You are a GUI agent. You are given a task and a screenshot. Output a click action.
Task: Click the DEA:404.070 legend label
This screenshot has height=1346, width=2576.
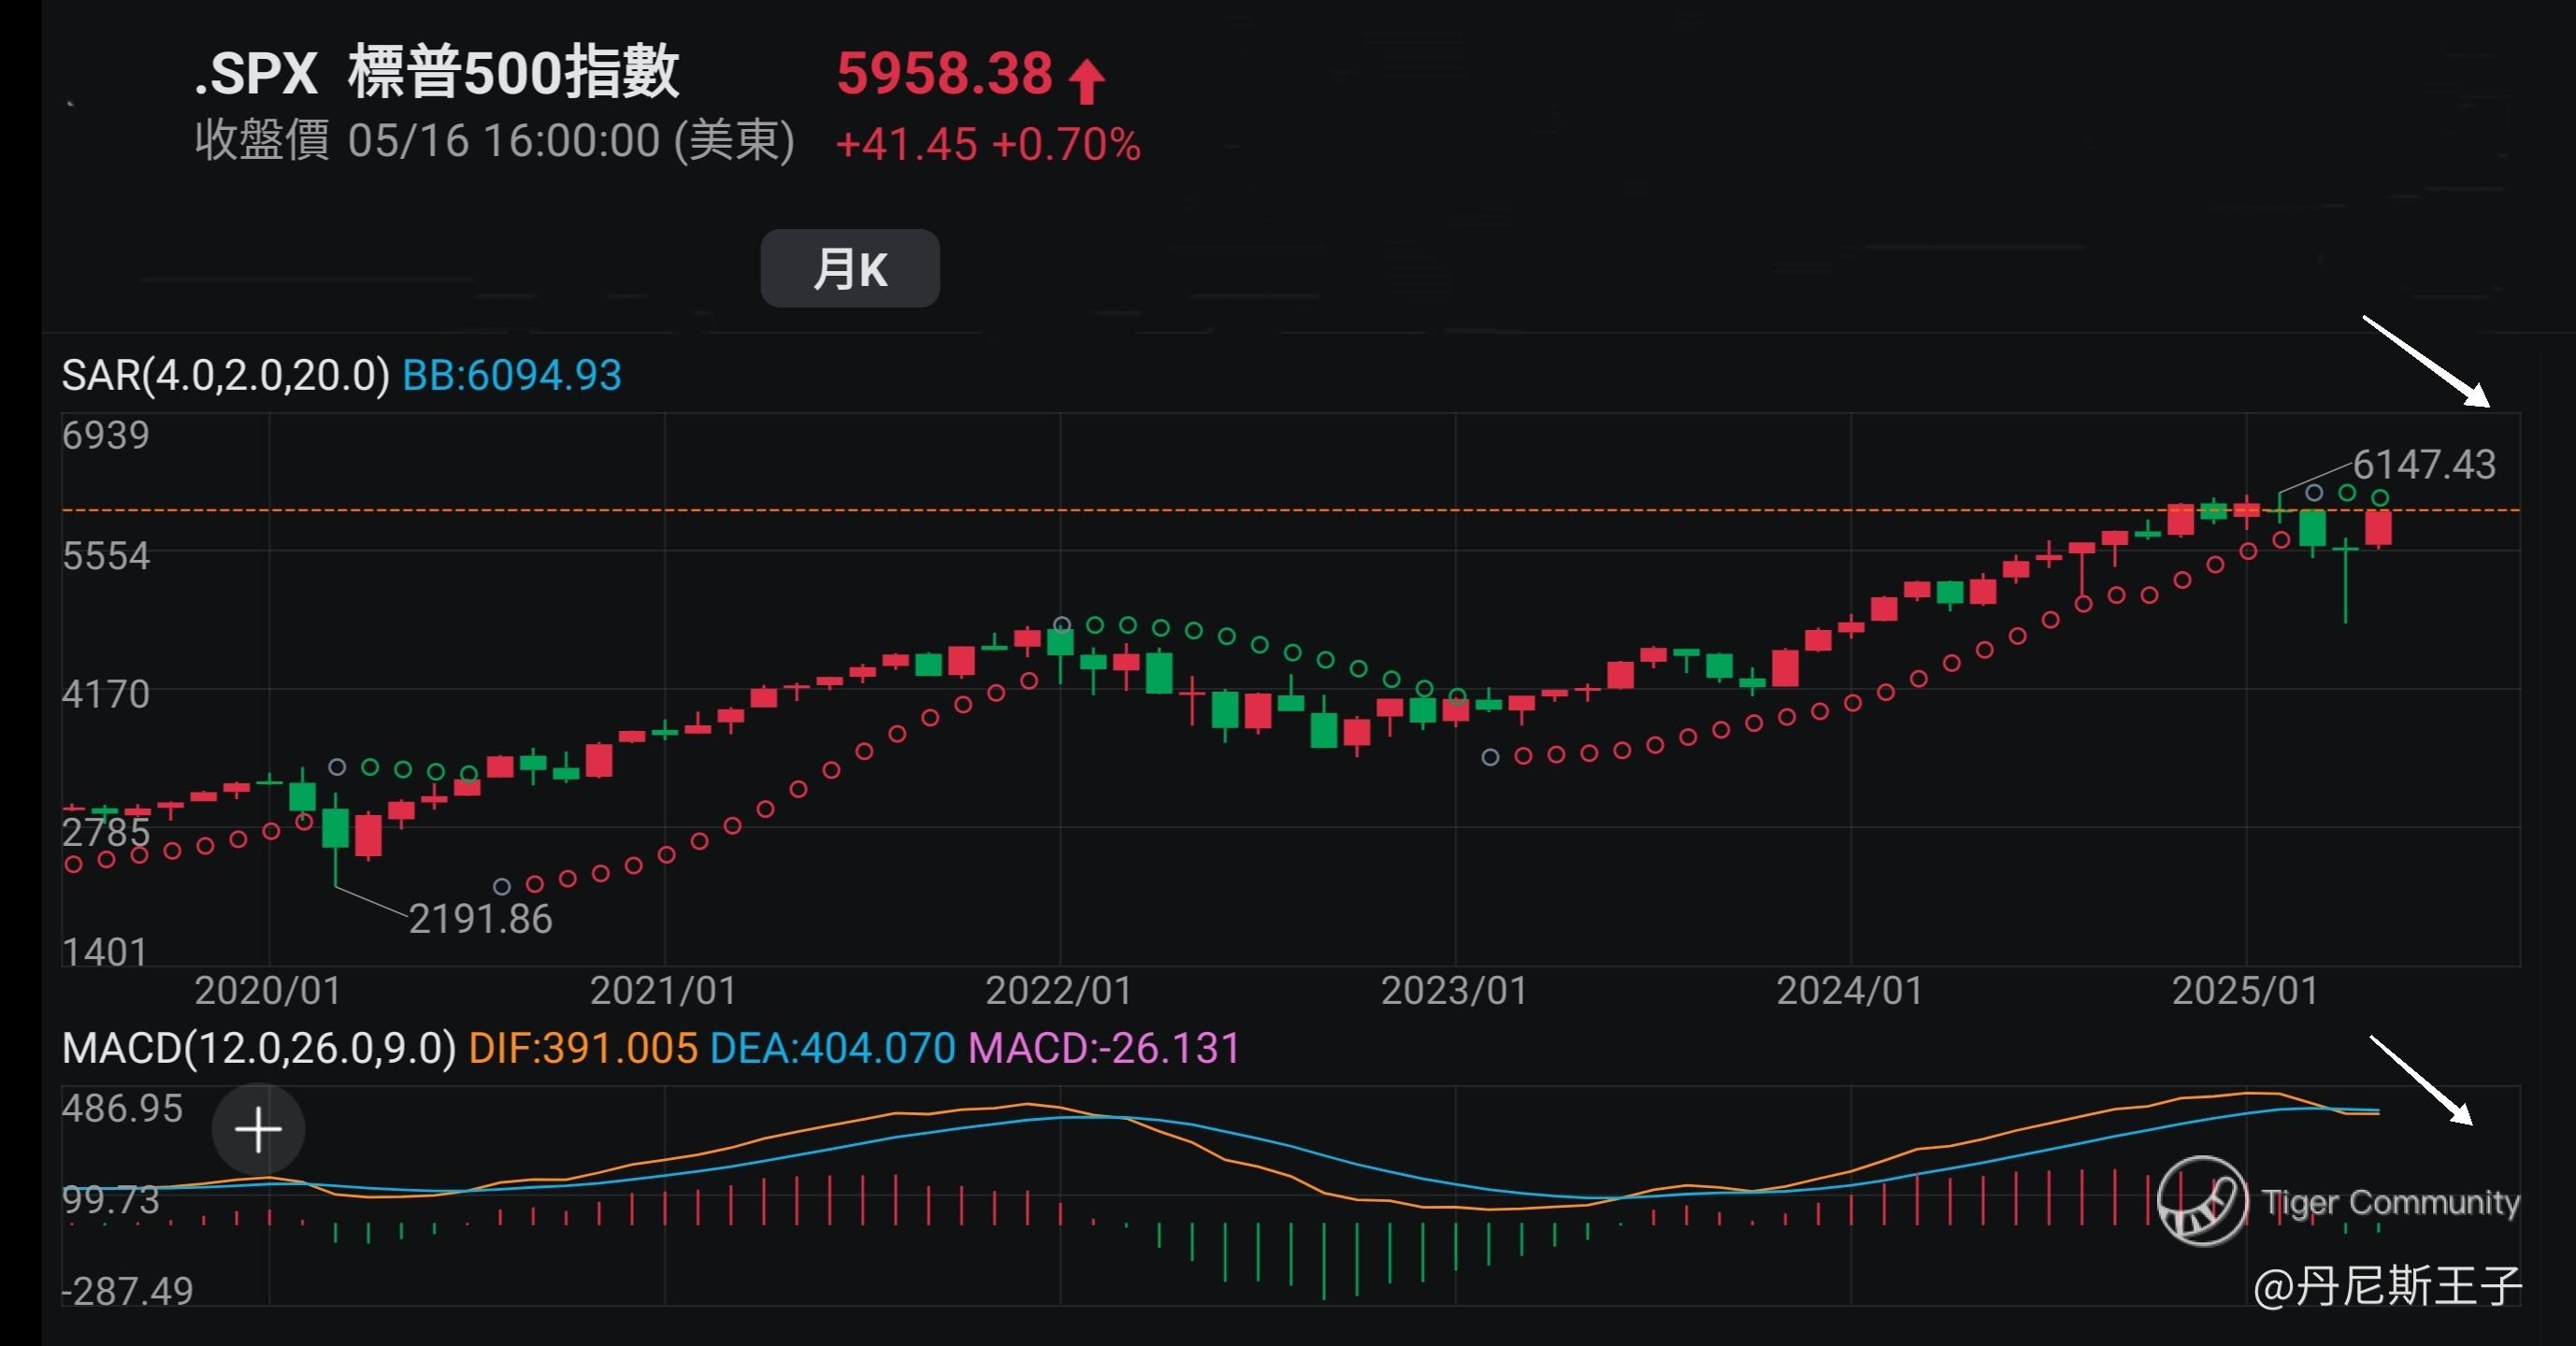(x=832, y=1048)
